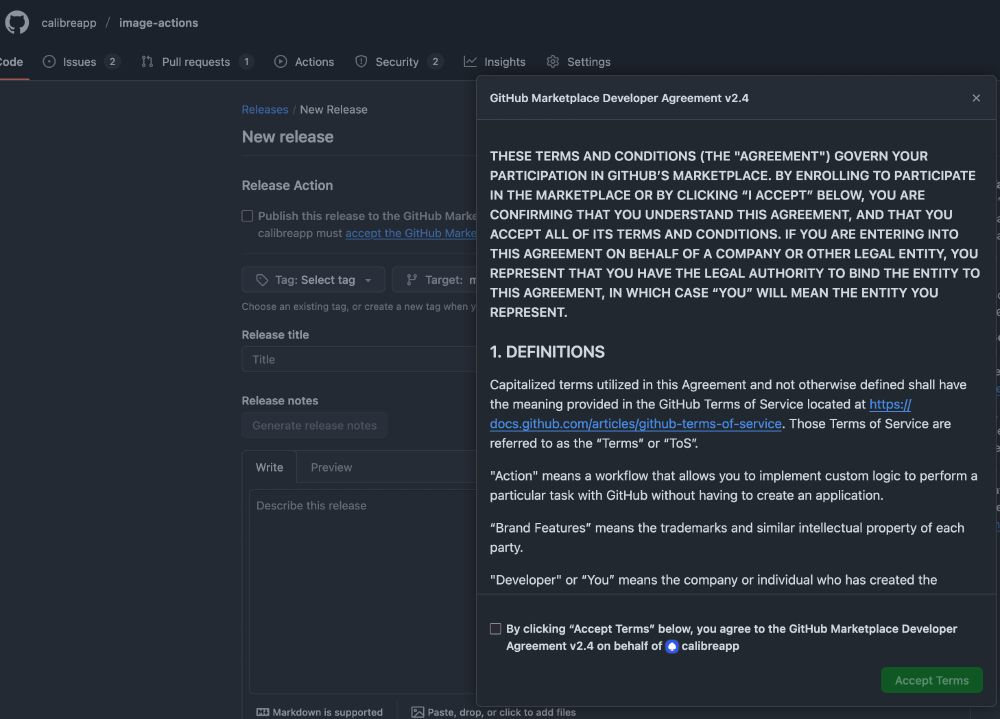Click the 1. DEFINITIONS heading

tap(547, 352)
